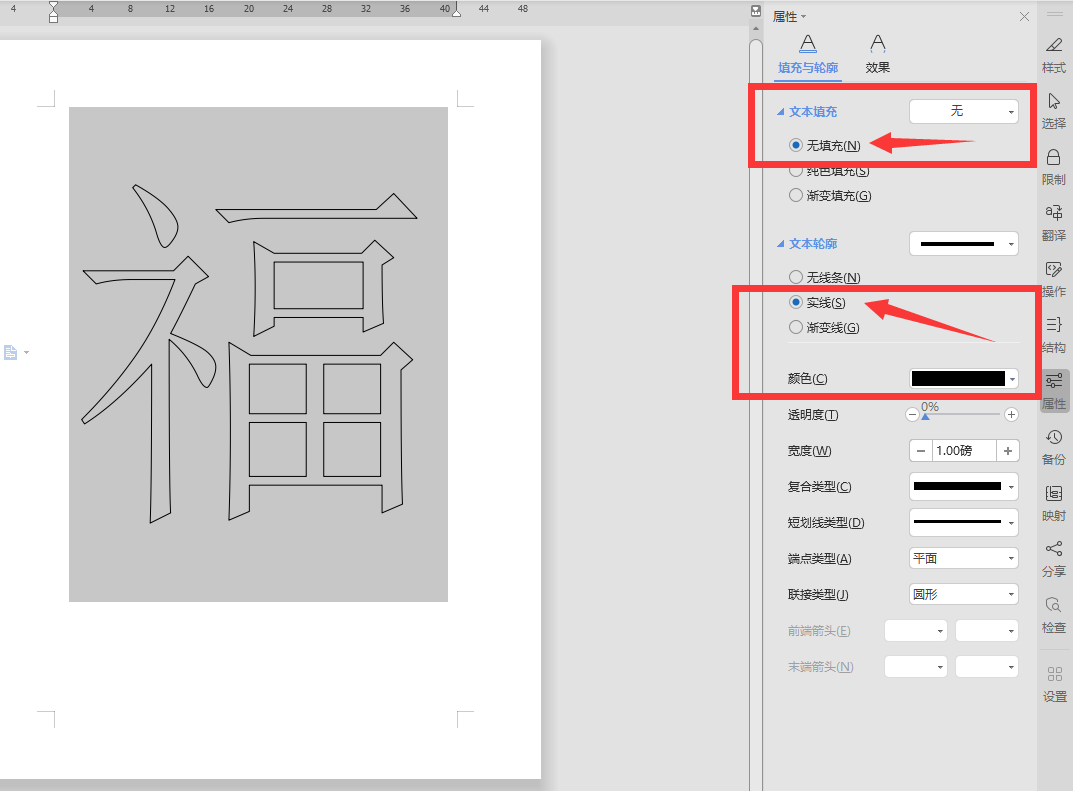Switch to the 填充与轮廓 tab

[807, 55]
